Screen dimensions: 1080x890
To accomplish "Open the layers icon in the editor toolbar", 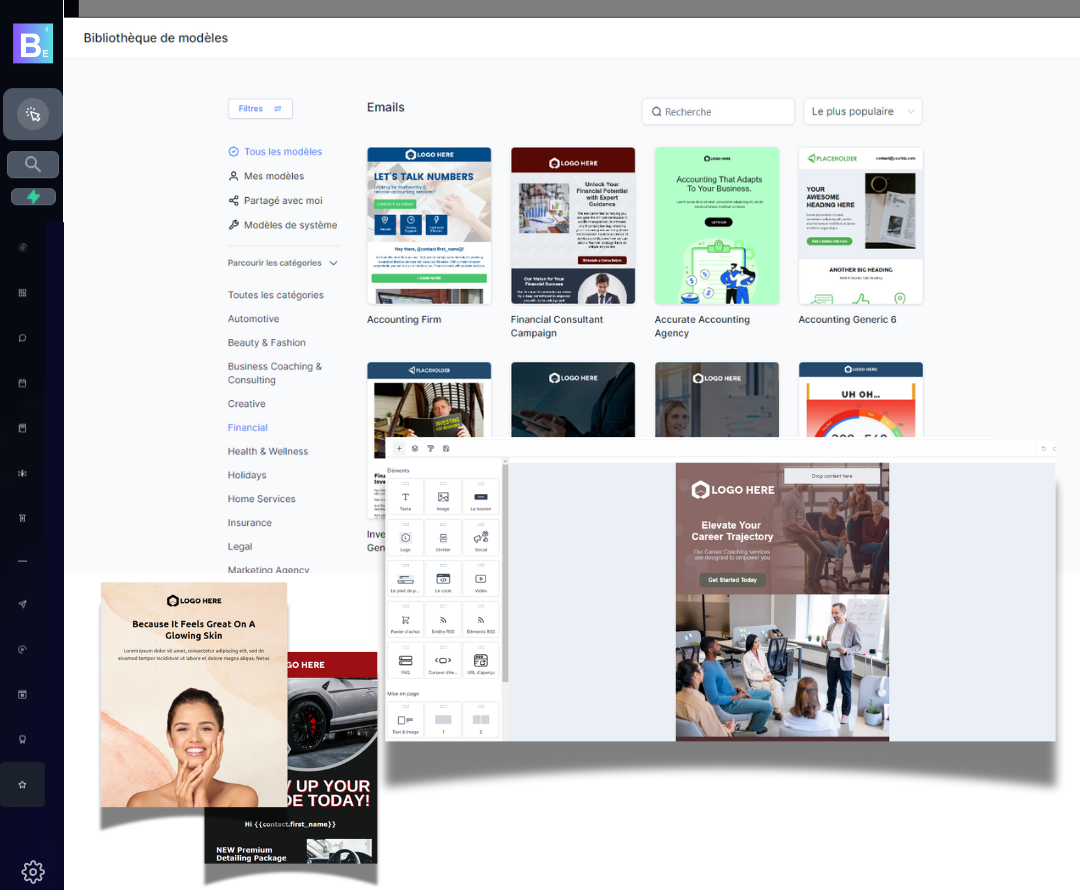I will (x=415, y=448).
